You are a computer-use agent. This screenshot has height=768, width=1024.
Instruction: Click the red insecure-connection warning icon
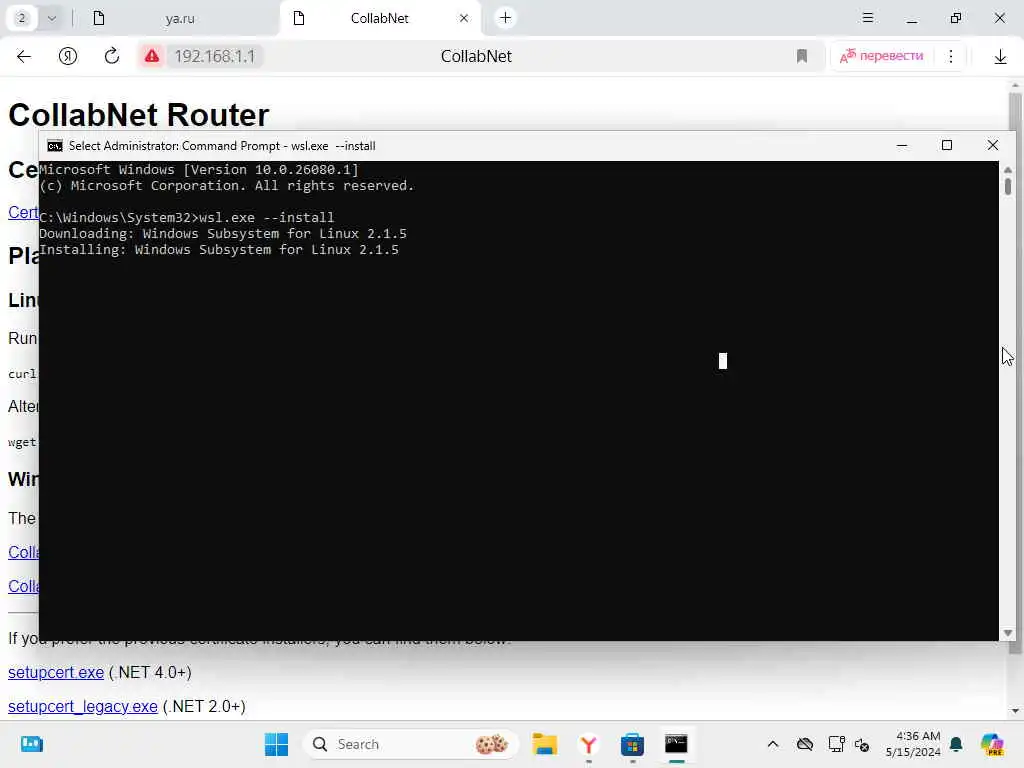pyautogui.click(x=152, y=56)
